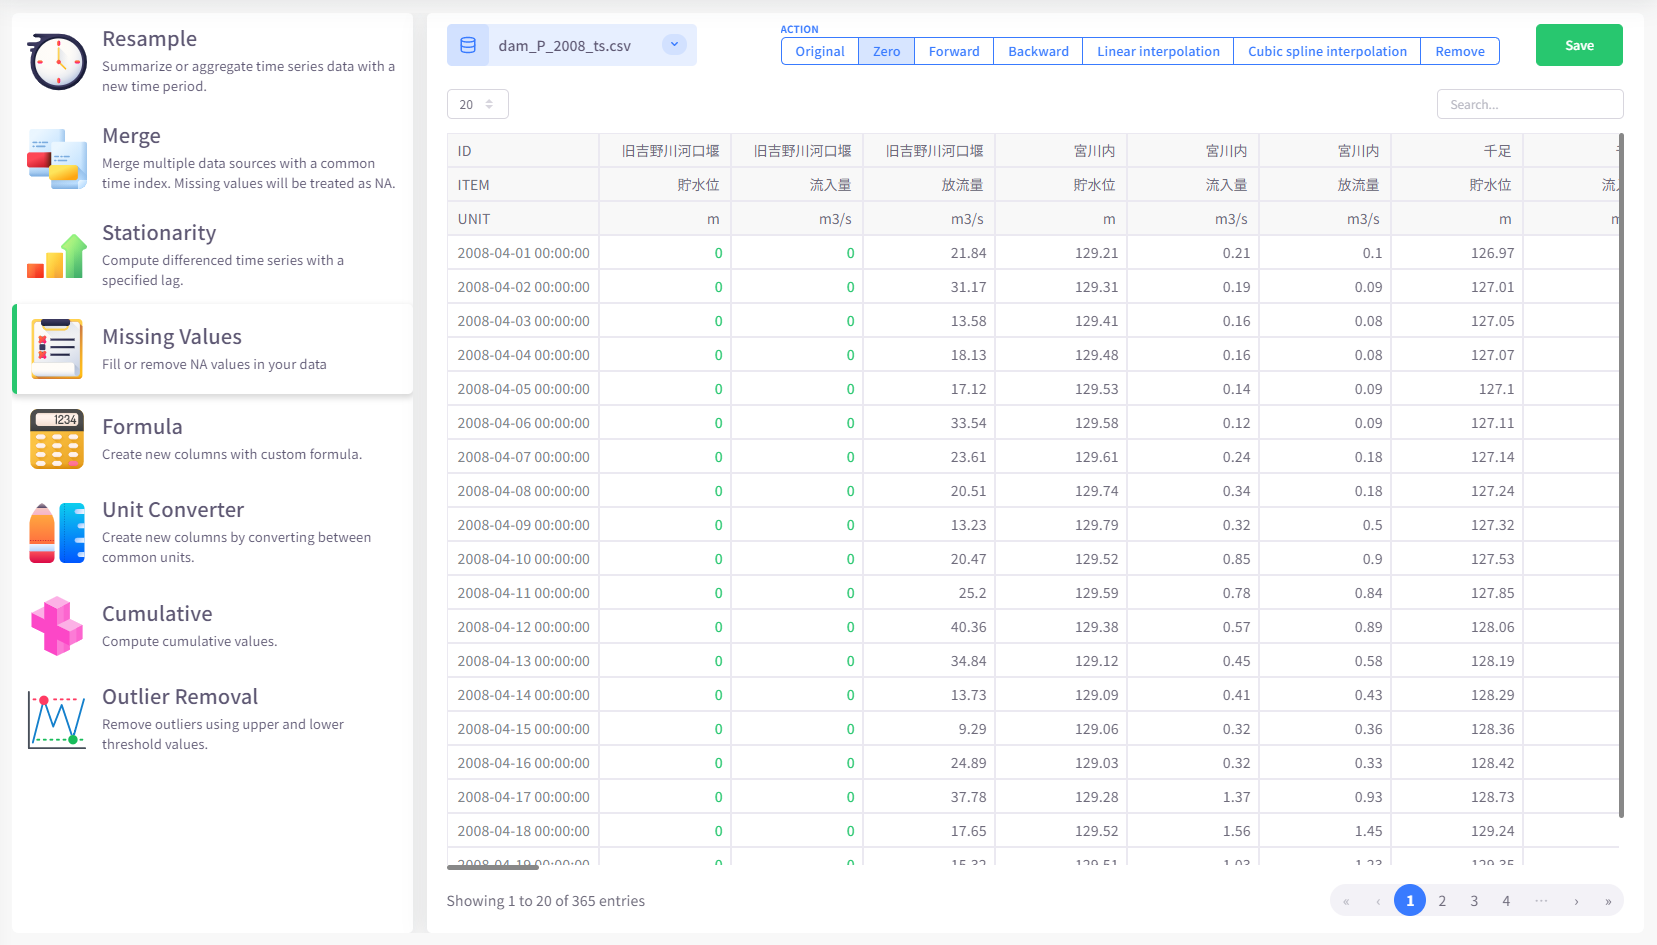The width and height of the screenshot is (1657, 945).
Task: Select the Linear interpolation action
Action: click(1158, 51)
